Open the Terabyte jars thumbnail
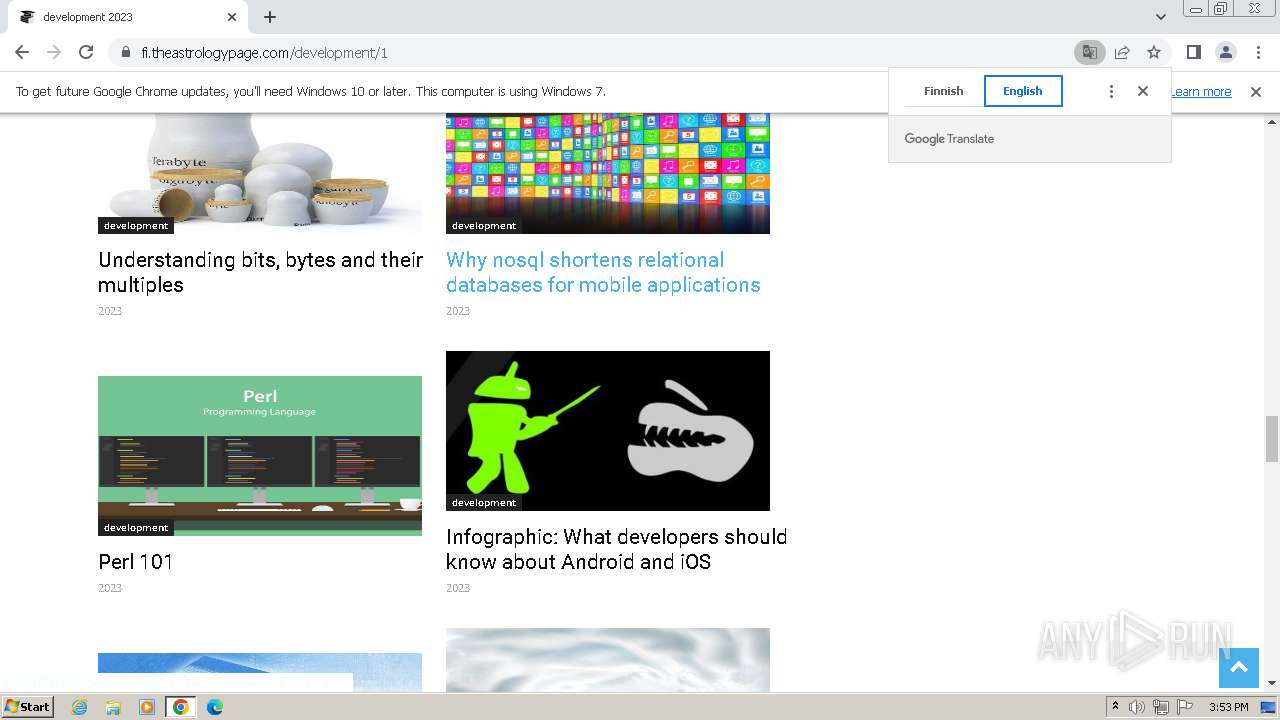This screenshot has width=1280, height=720. pos(260,173)
